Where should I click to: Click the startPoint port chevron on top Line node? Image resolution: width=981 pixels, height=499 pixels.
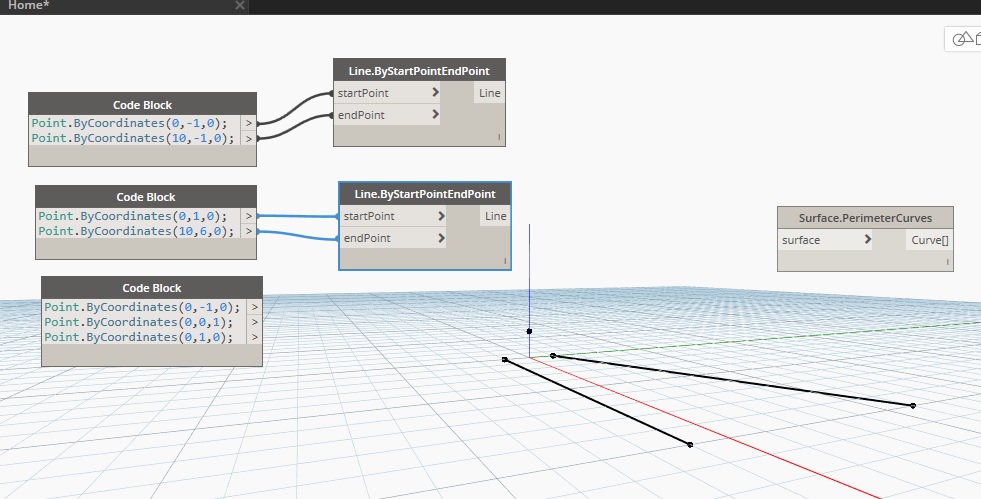(x=435, y=93)
